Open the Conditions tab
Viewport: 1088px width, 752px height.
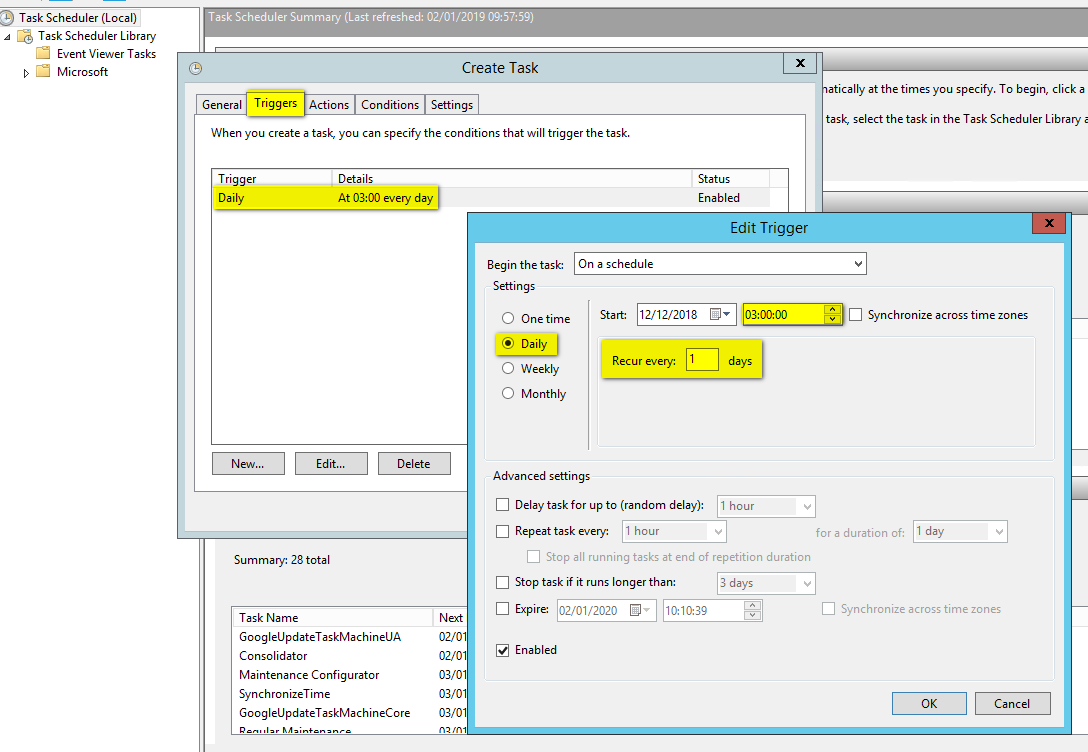point(390,105)
